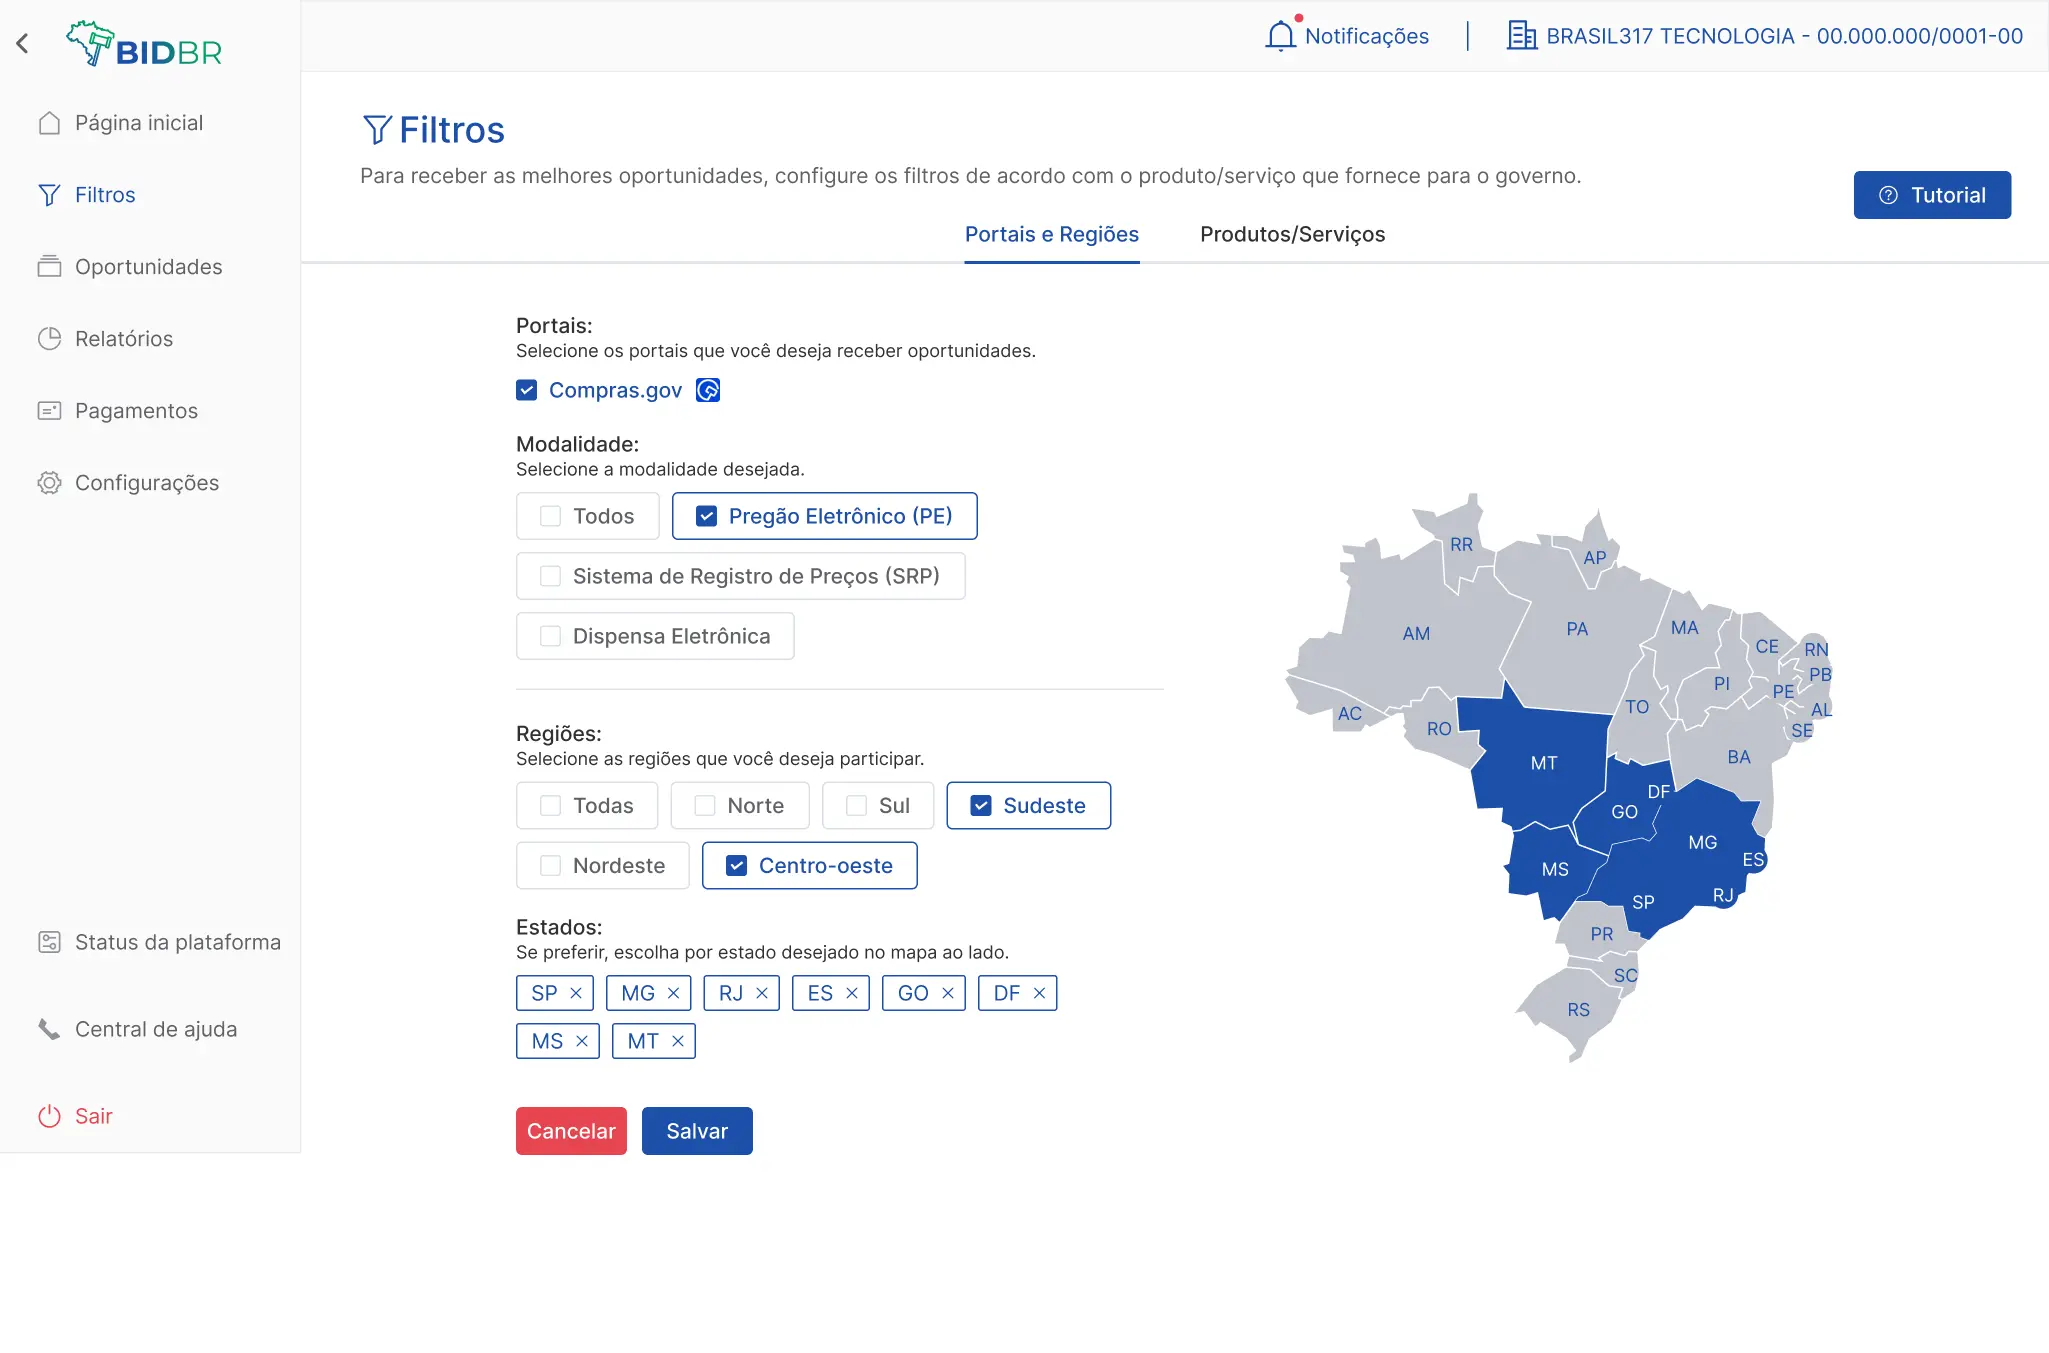
Task: Open Status da plataforma
Action: click(177, 942)
